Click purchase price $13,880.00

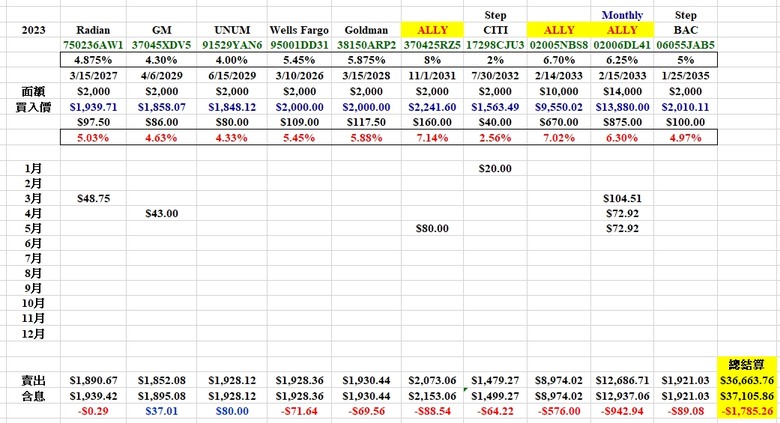click(x=622, y=107)
